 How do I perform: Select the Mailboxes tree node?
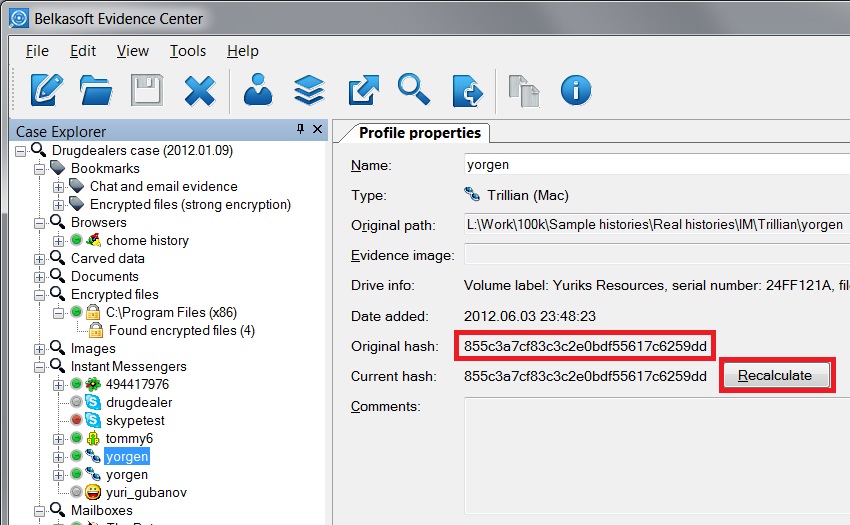[101, 510]
